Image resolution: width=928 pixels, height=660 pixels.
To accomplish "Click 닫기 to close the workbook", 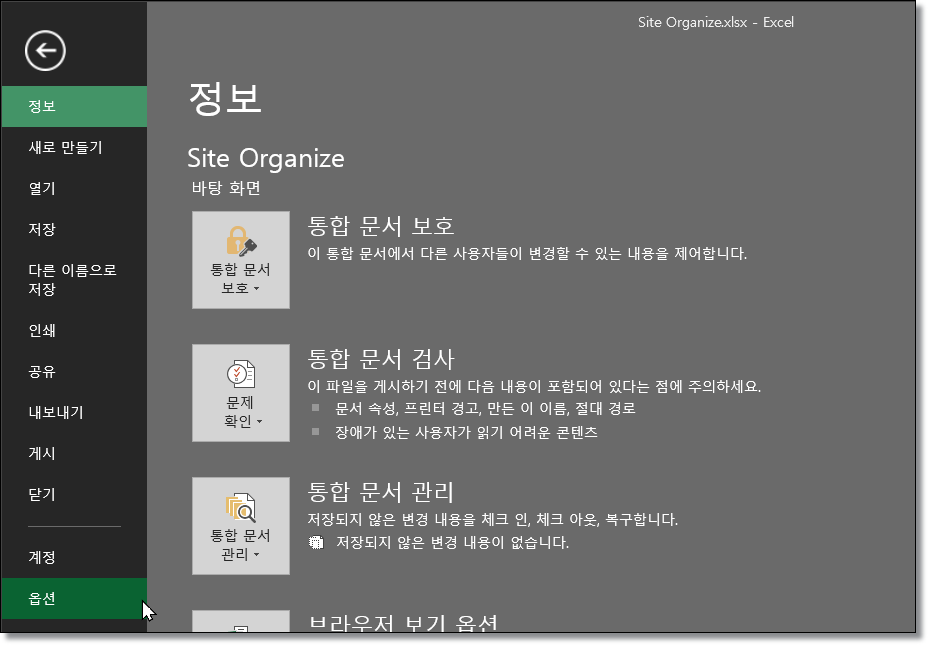I will tap(74, 494).
